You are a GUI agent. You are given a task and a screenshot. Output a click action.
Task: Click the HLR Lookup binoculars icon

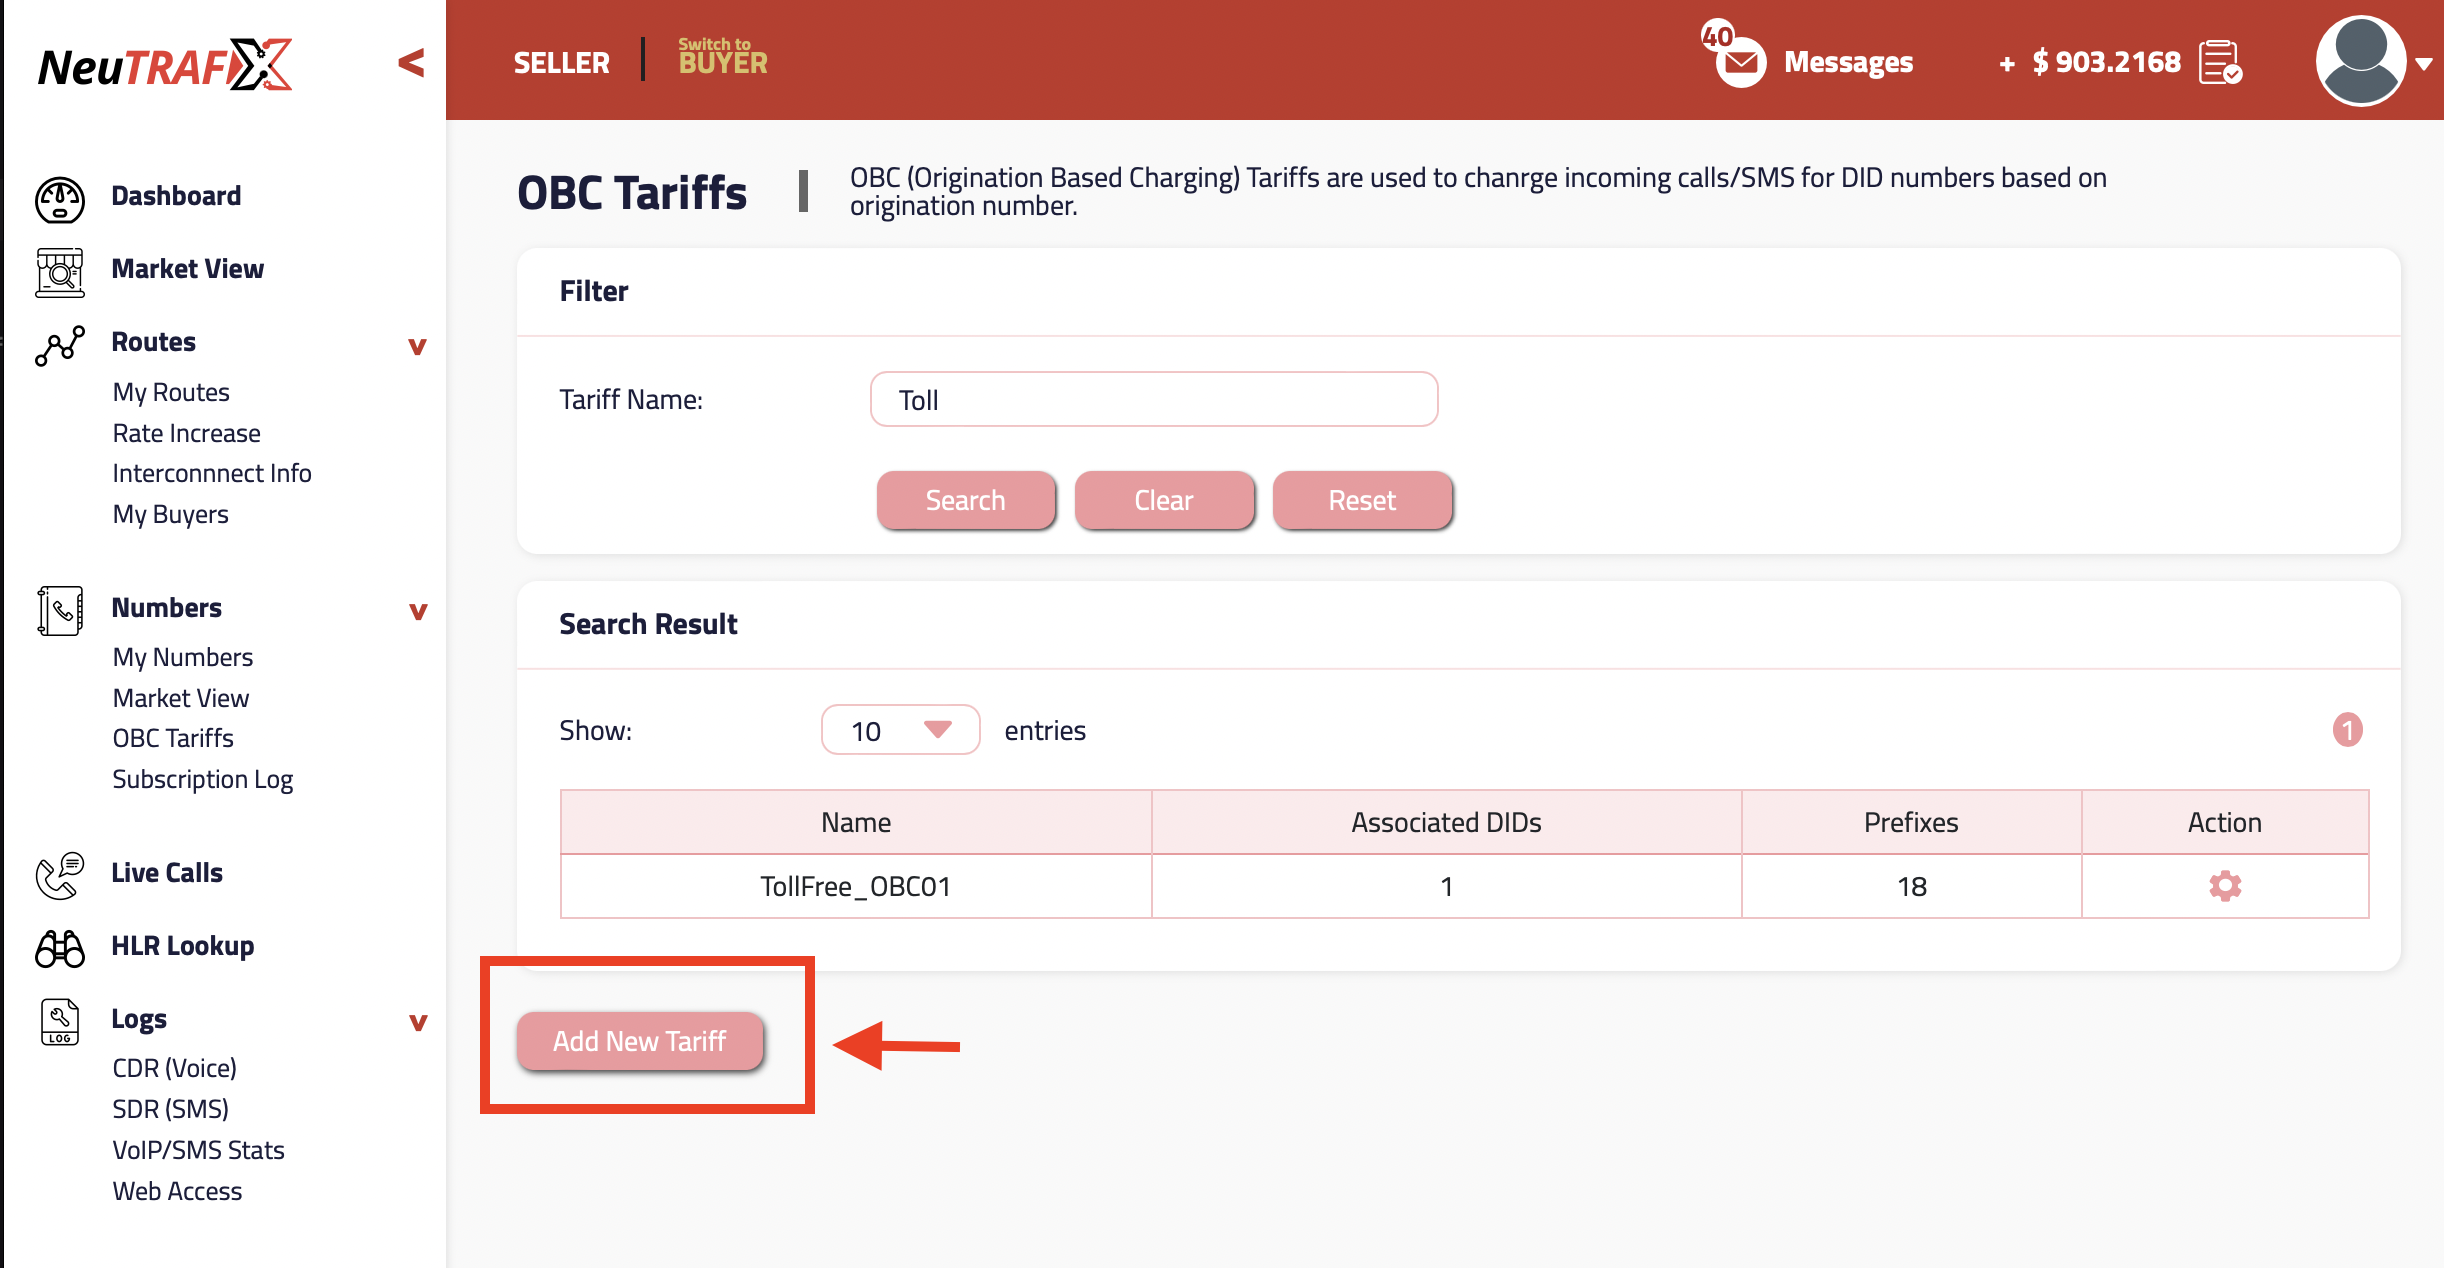pyautogui.click(x=60, y=948)
